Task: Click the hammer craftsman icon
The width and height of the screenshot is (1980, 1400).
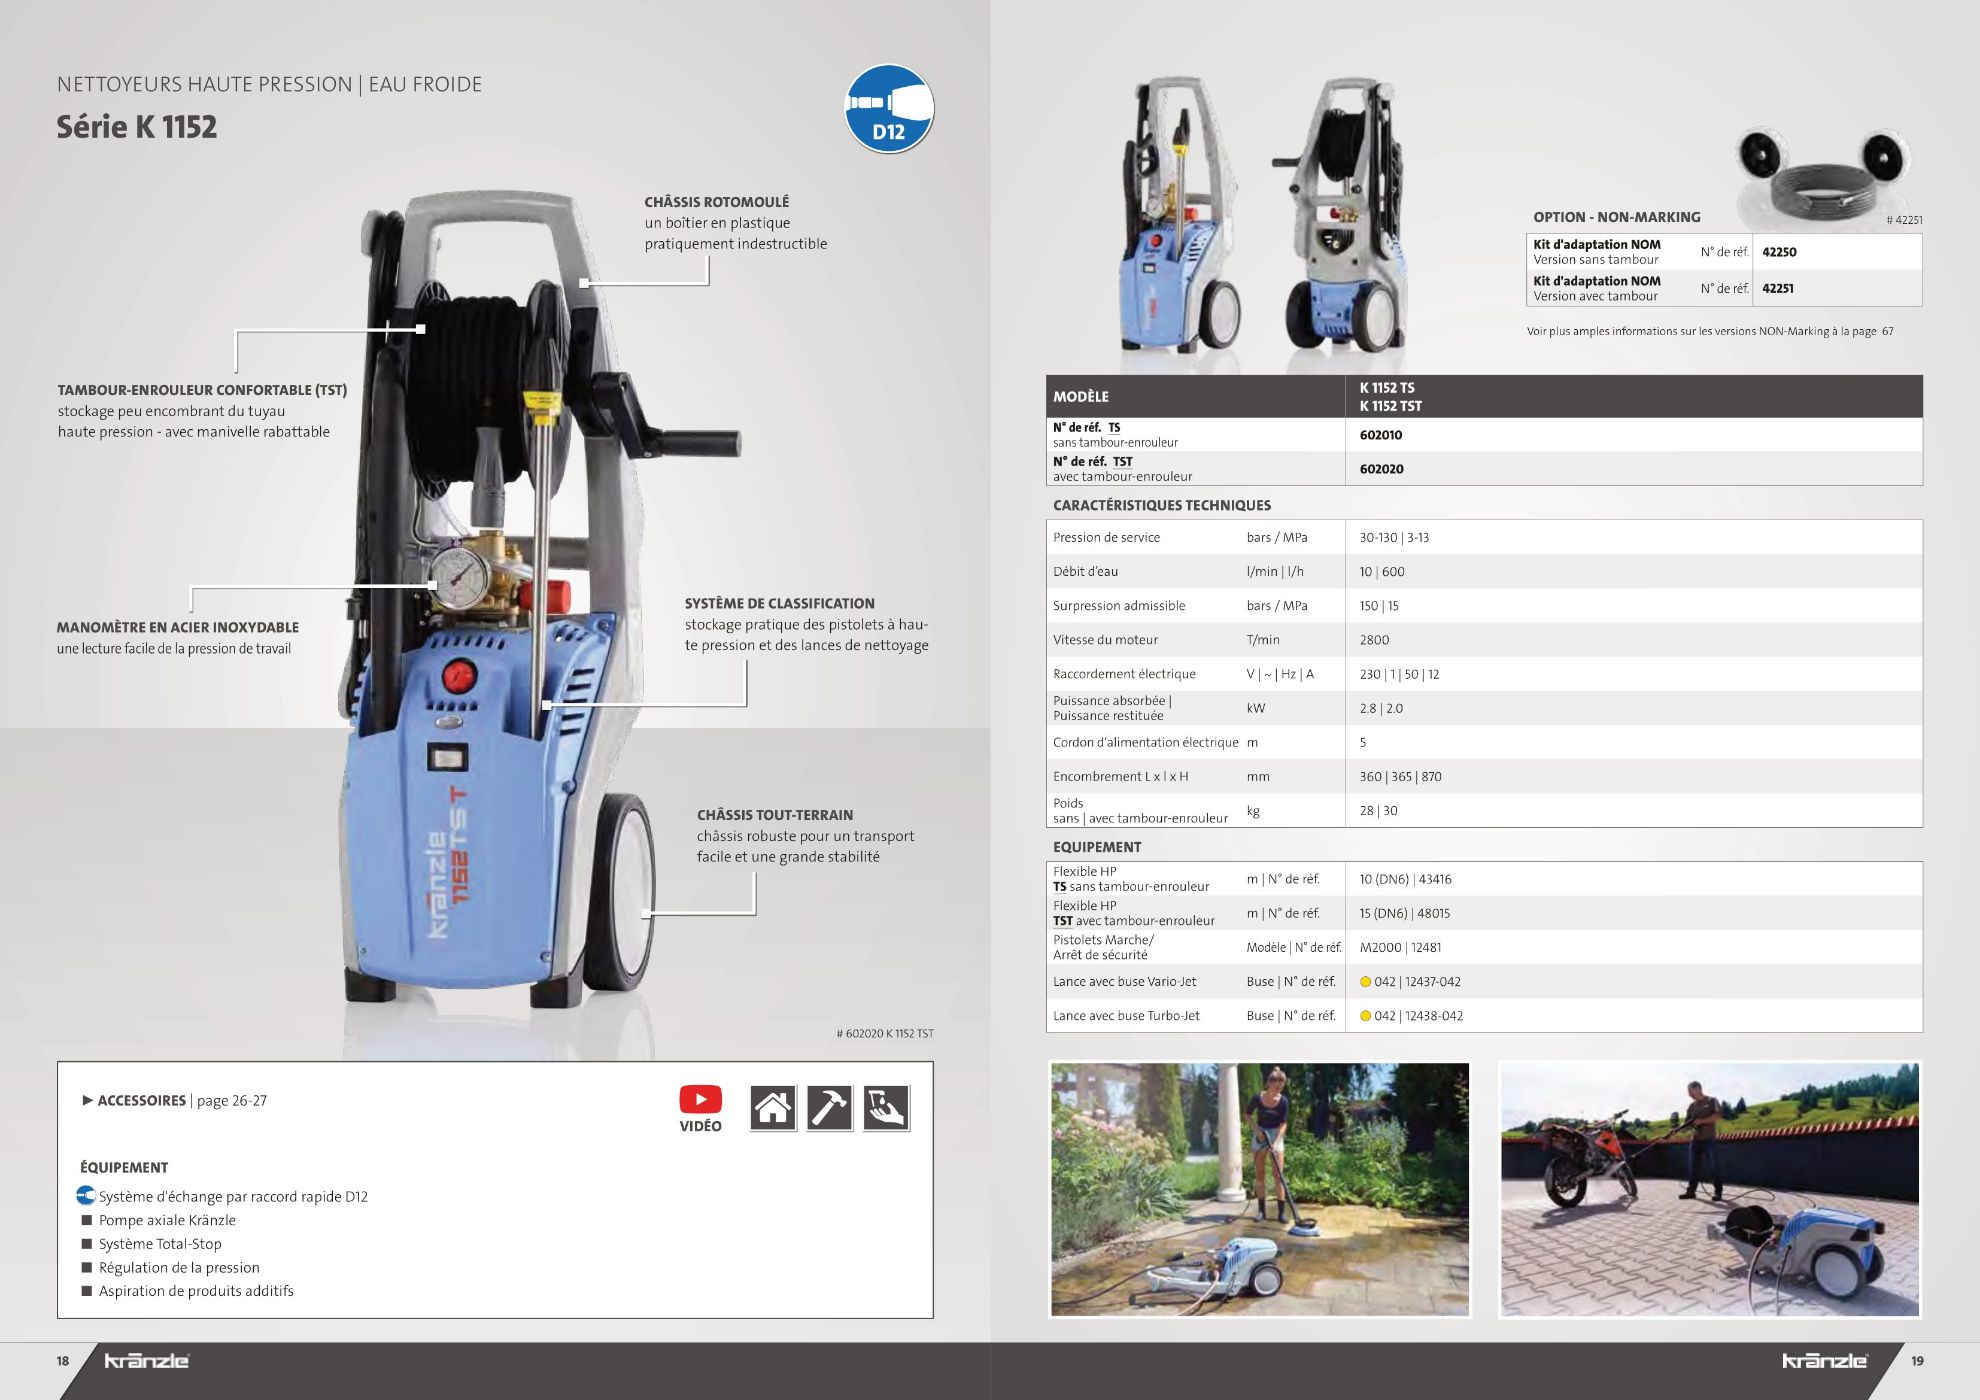Action: pyautogui.click(x=829, y=1108)
